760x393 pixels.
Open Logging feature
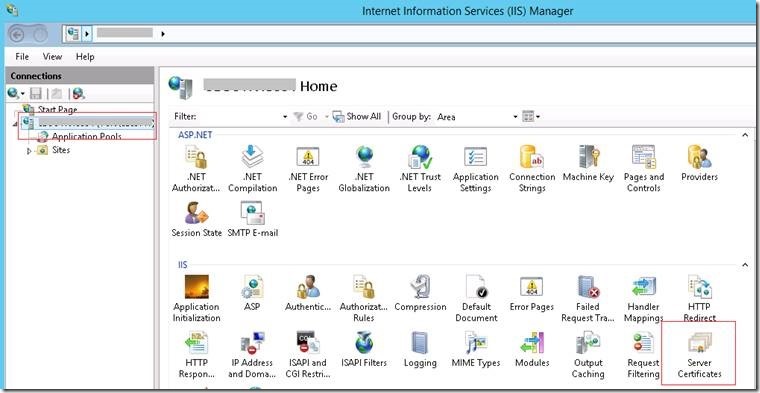(420, 349)
